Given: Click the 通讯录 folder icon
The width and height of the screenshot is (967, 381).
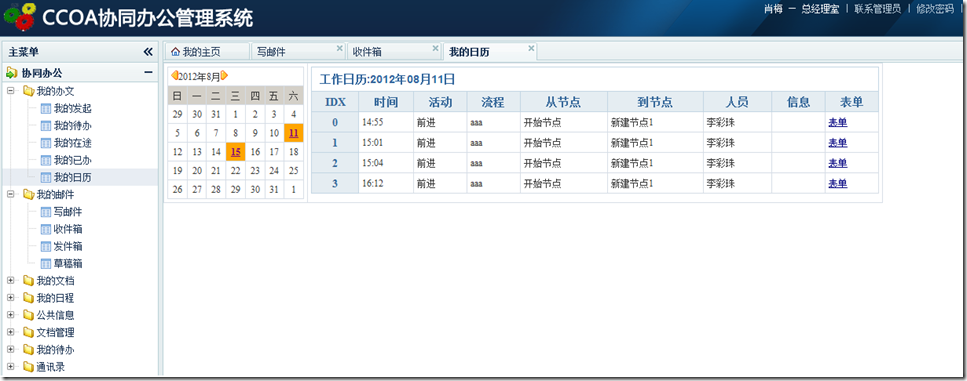Looking at the screenshot, I should pos(28,367).
